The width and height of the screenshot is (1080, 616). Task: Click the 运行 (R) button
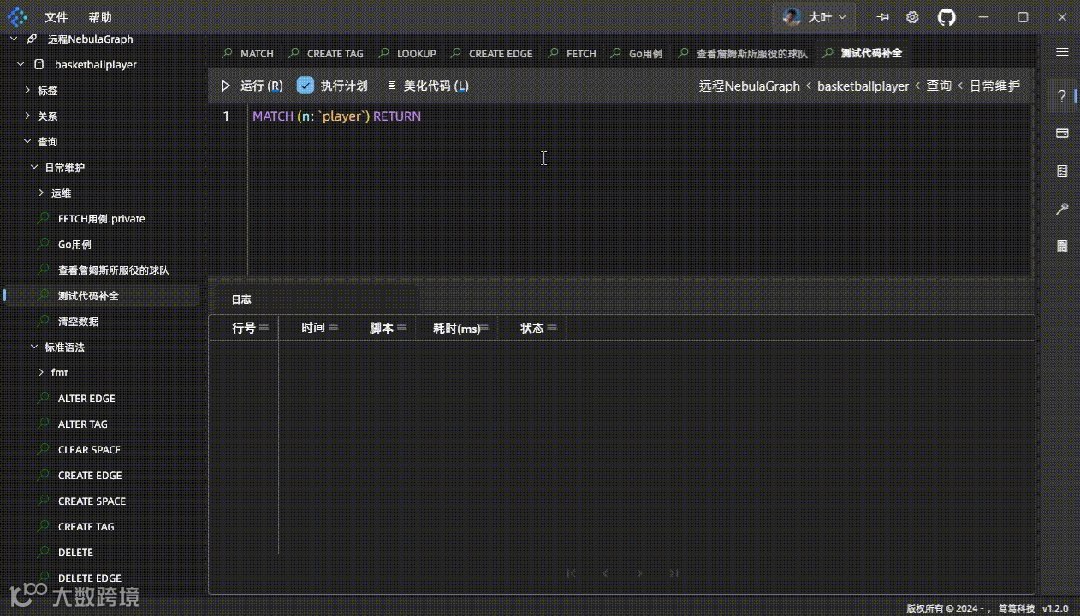tap(251, 86)
